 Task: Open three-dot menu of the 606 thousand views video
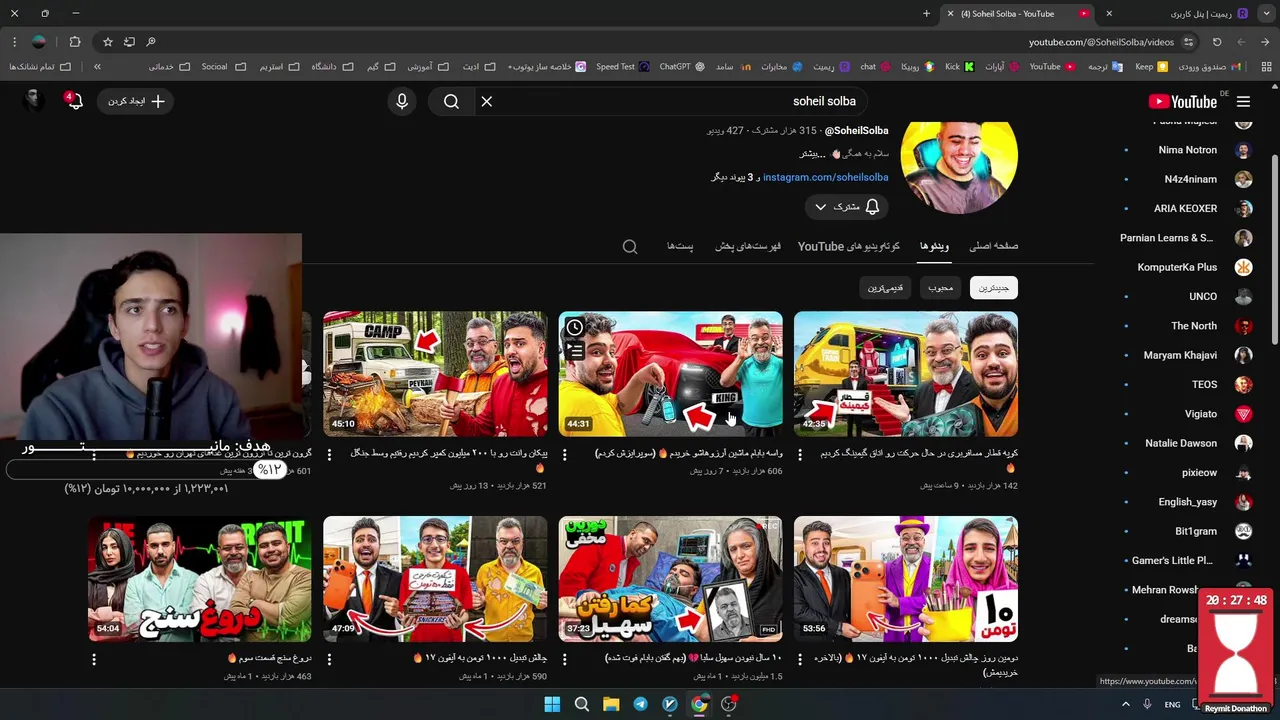(564, 455)
